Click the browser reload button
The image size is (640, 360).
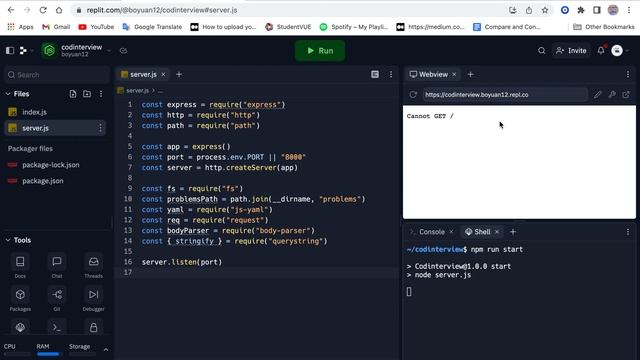coord(43,10)
